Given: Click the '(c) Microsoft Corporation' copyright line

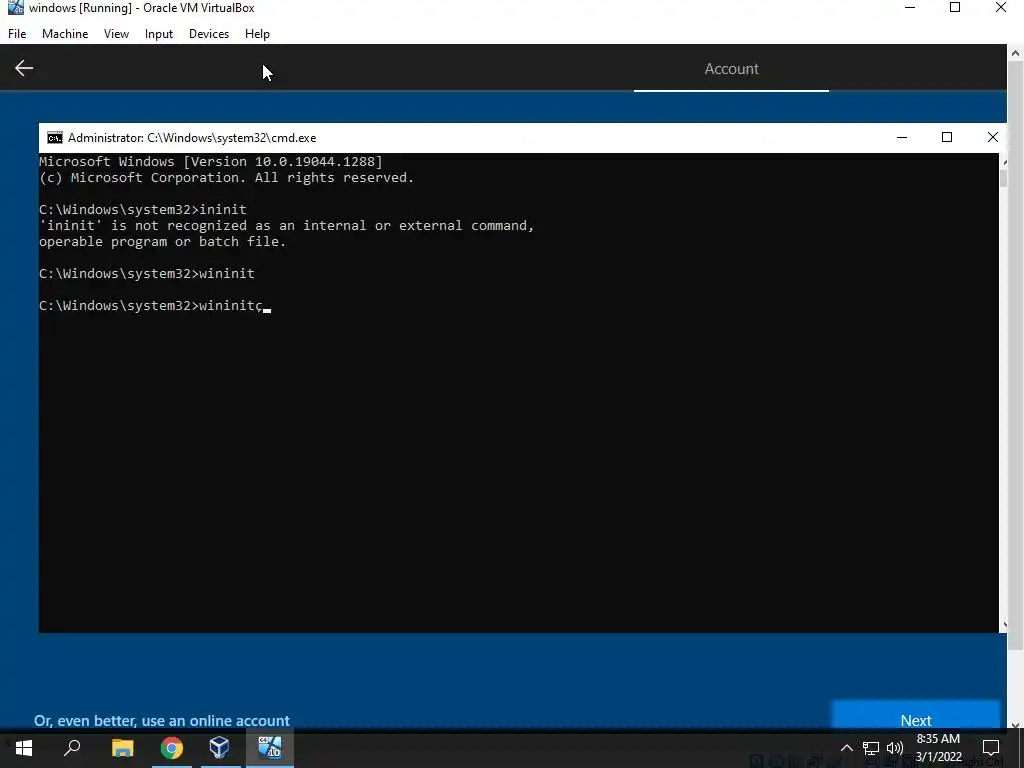Looking at the screenshot, I should (227, 178).
